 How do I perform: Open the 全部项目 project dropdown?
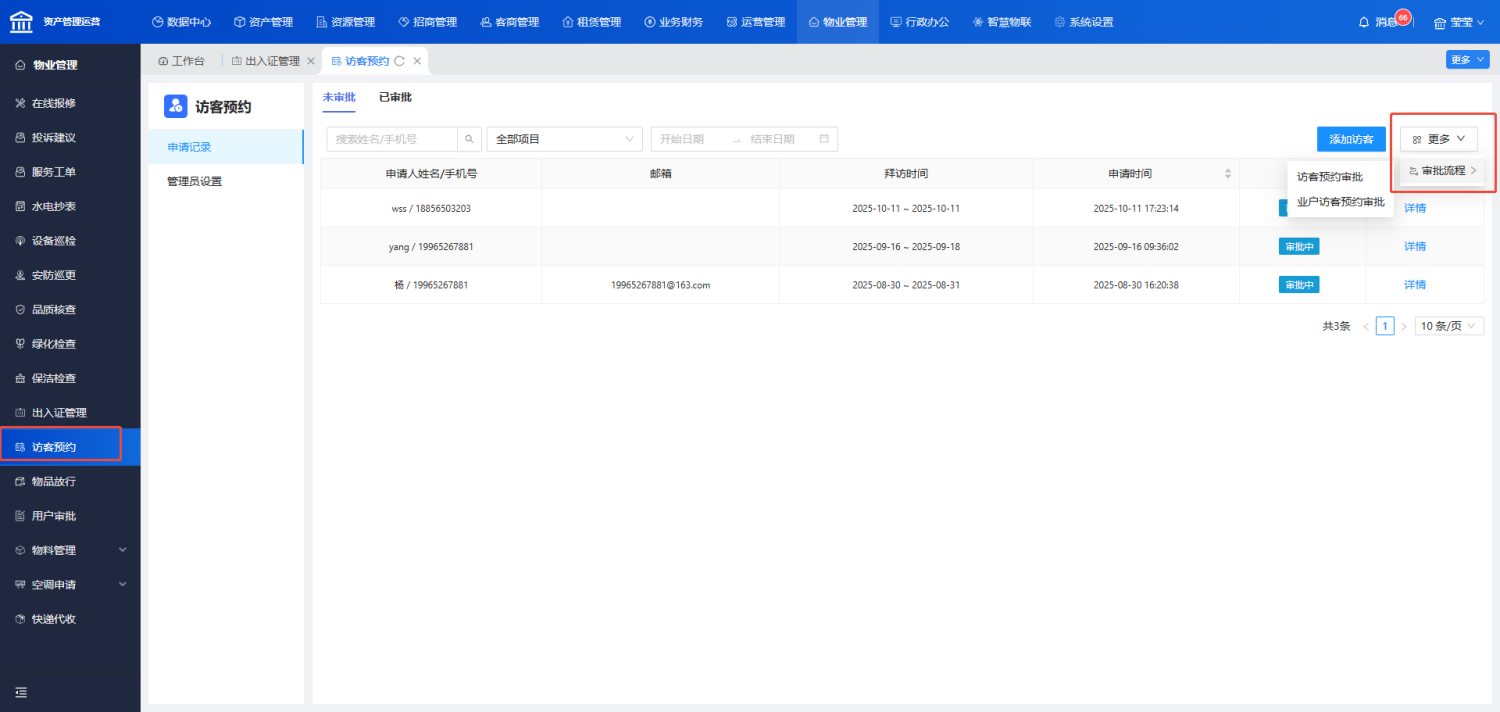pyautogui.click(x=564, y=139)
